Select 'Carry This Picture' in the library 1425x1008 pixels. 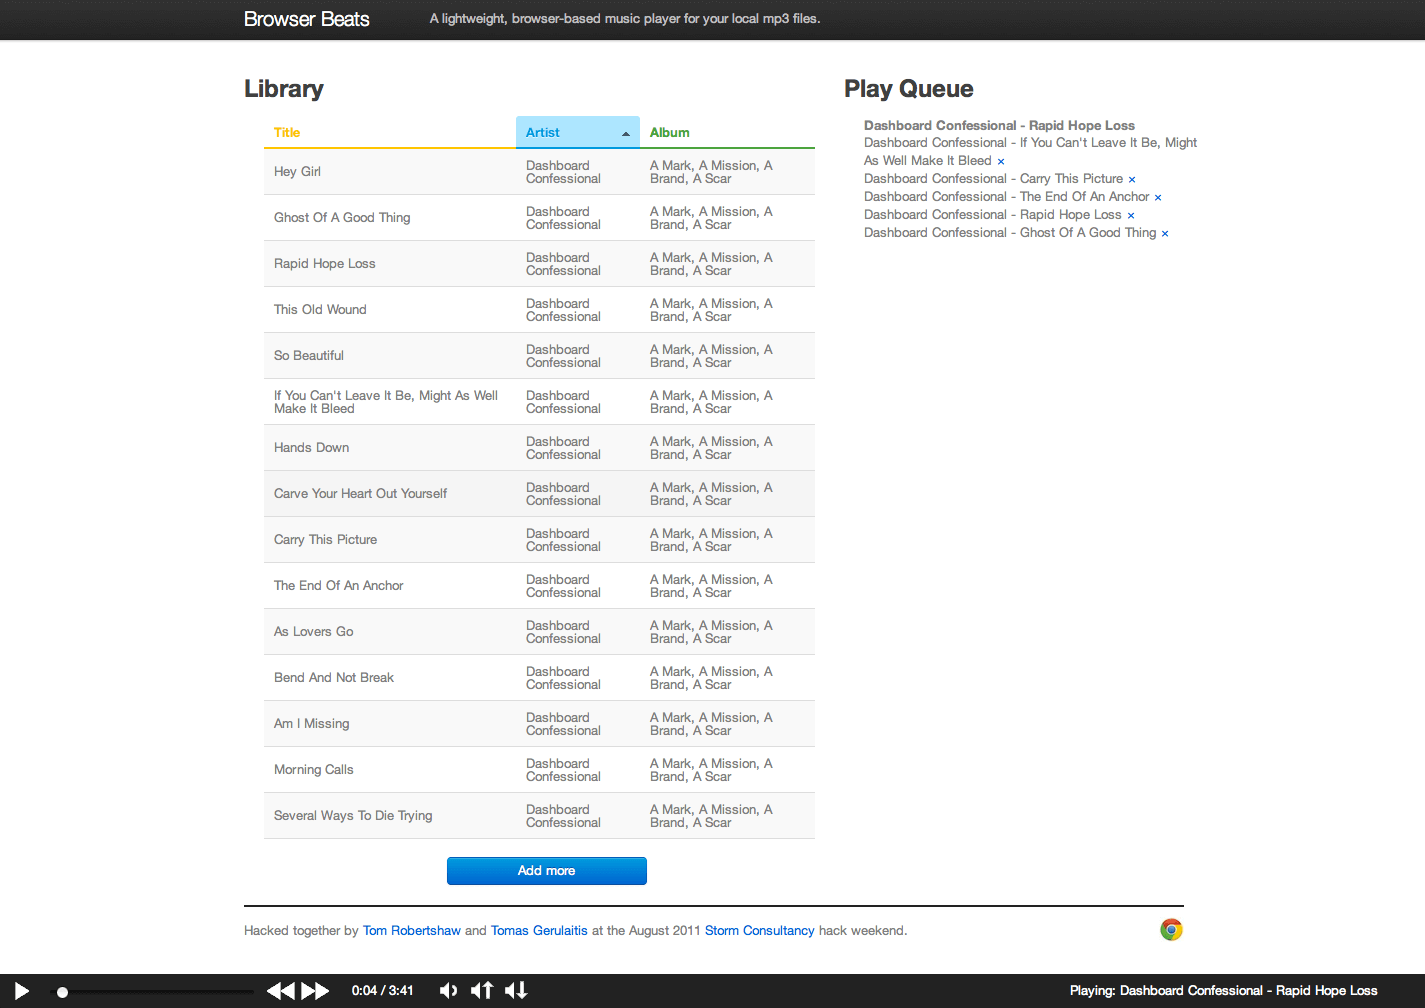[326, 540]
